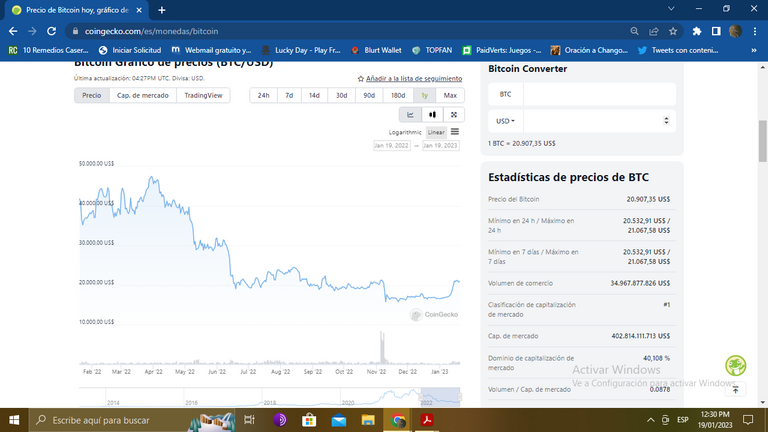
Task: Set chart range to 14d
Action: (314, 96)
